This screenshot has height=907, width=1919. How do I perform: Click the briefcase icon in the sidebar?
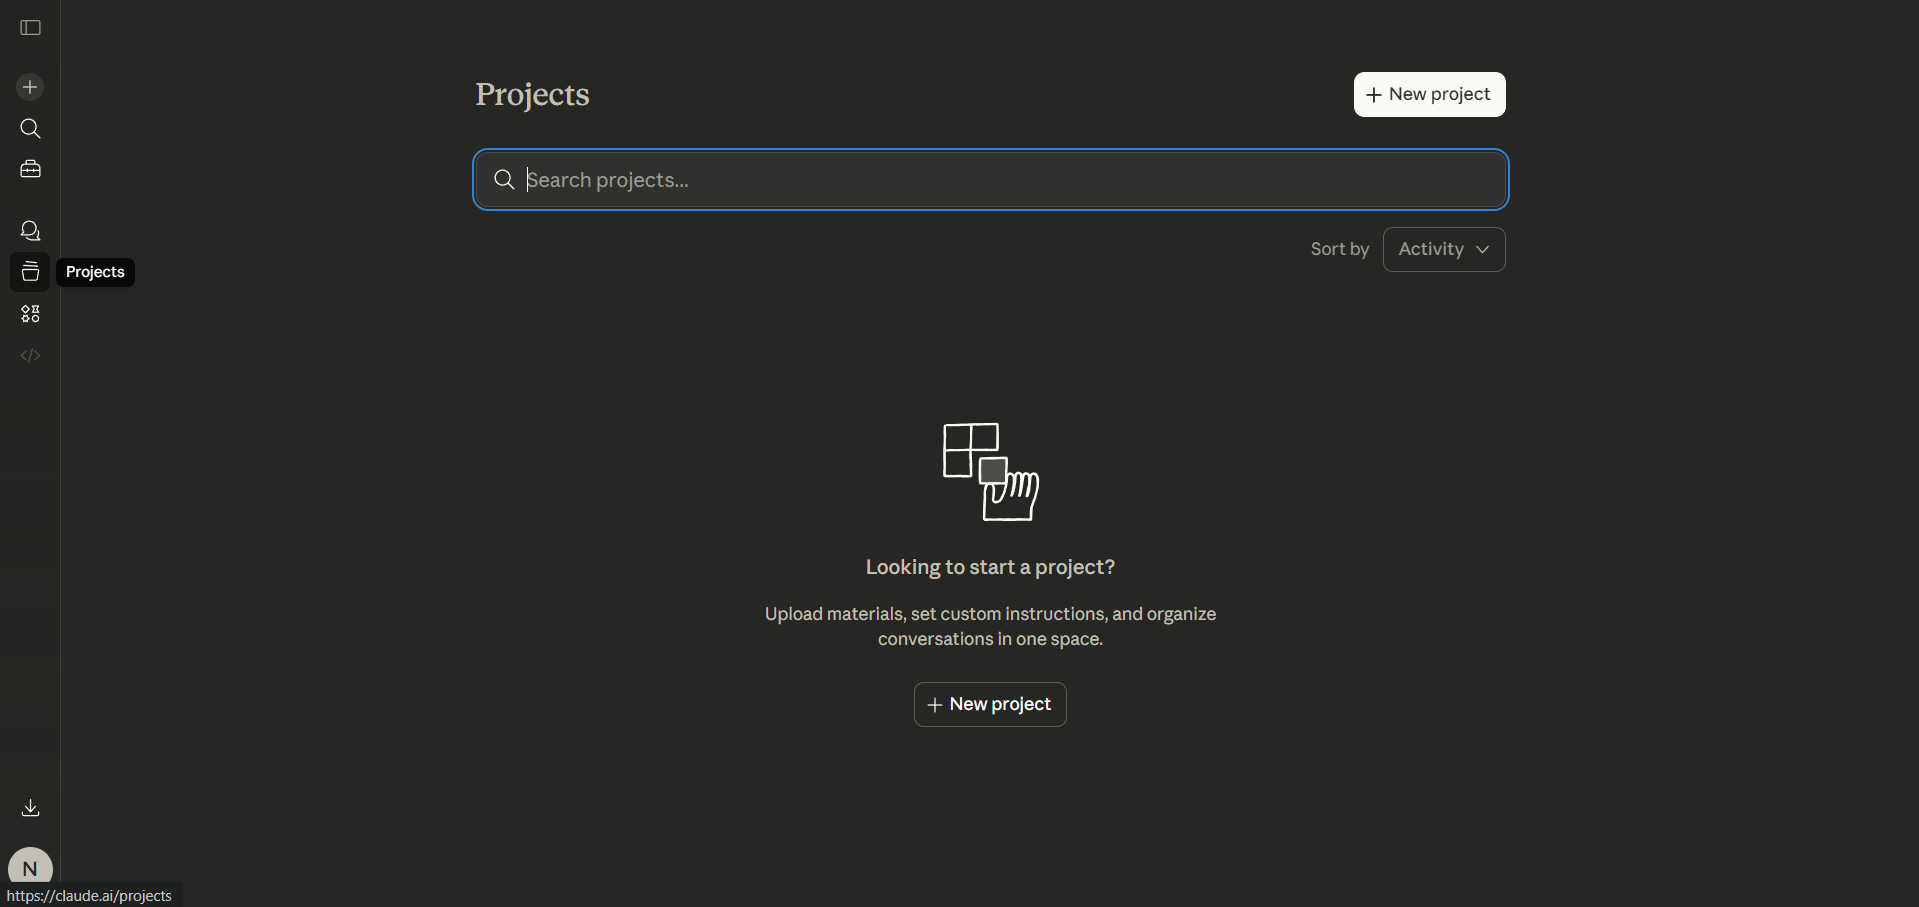coord(29,169)
